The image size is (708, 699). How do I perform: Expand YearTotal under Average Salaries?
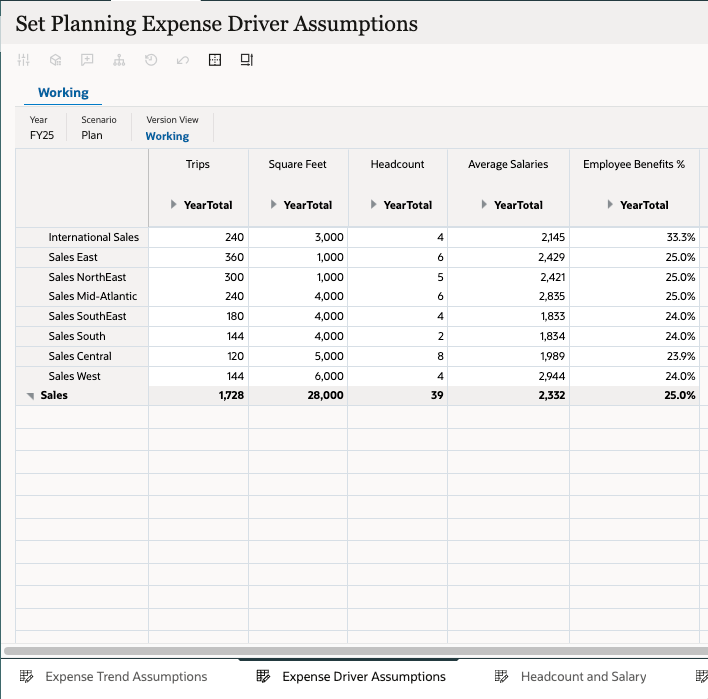(x=484, y=205)
